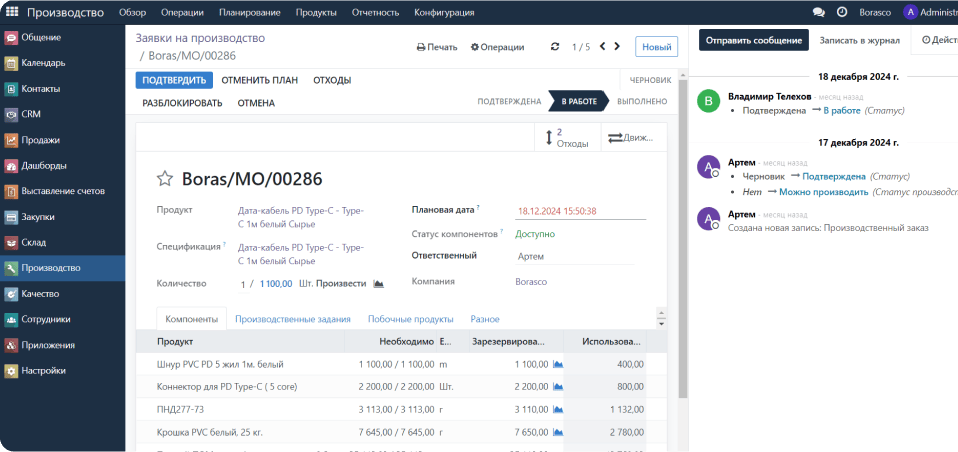The image size is (958, 452).
Task: Click forecast chart icon in Крошка PVC row
Action: click(557, 432)
